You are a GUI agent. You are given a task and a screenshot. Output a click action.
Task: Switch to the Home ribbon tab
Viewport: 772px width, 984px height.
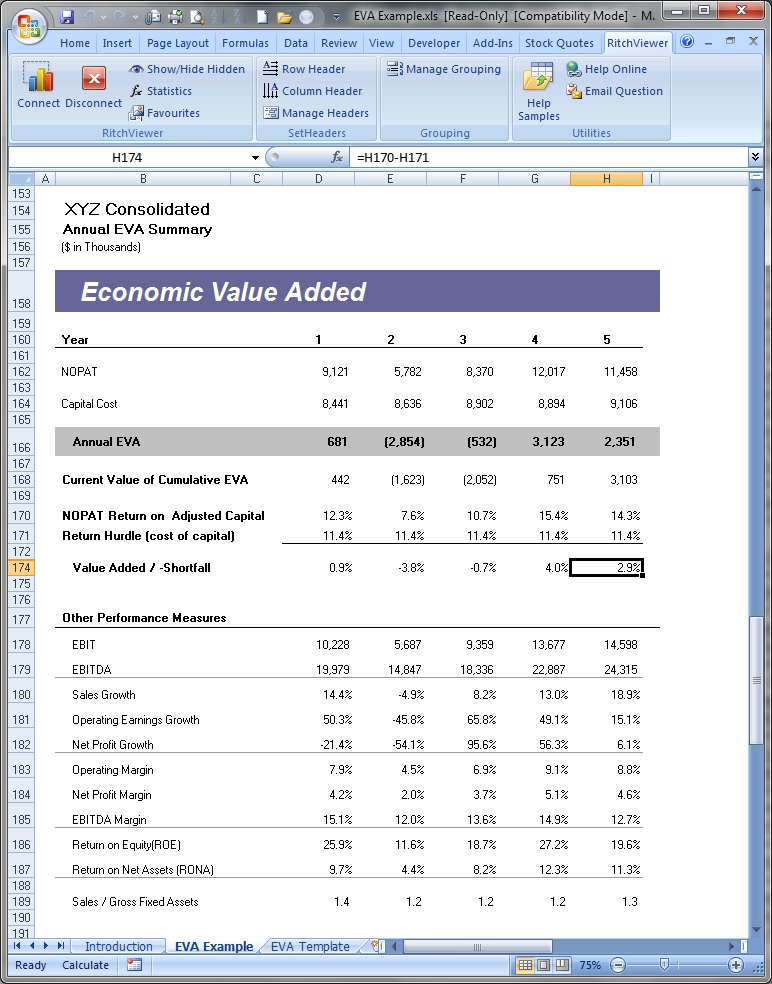point(75,43)
